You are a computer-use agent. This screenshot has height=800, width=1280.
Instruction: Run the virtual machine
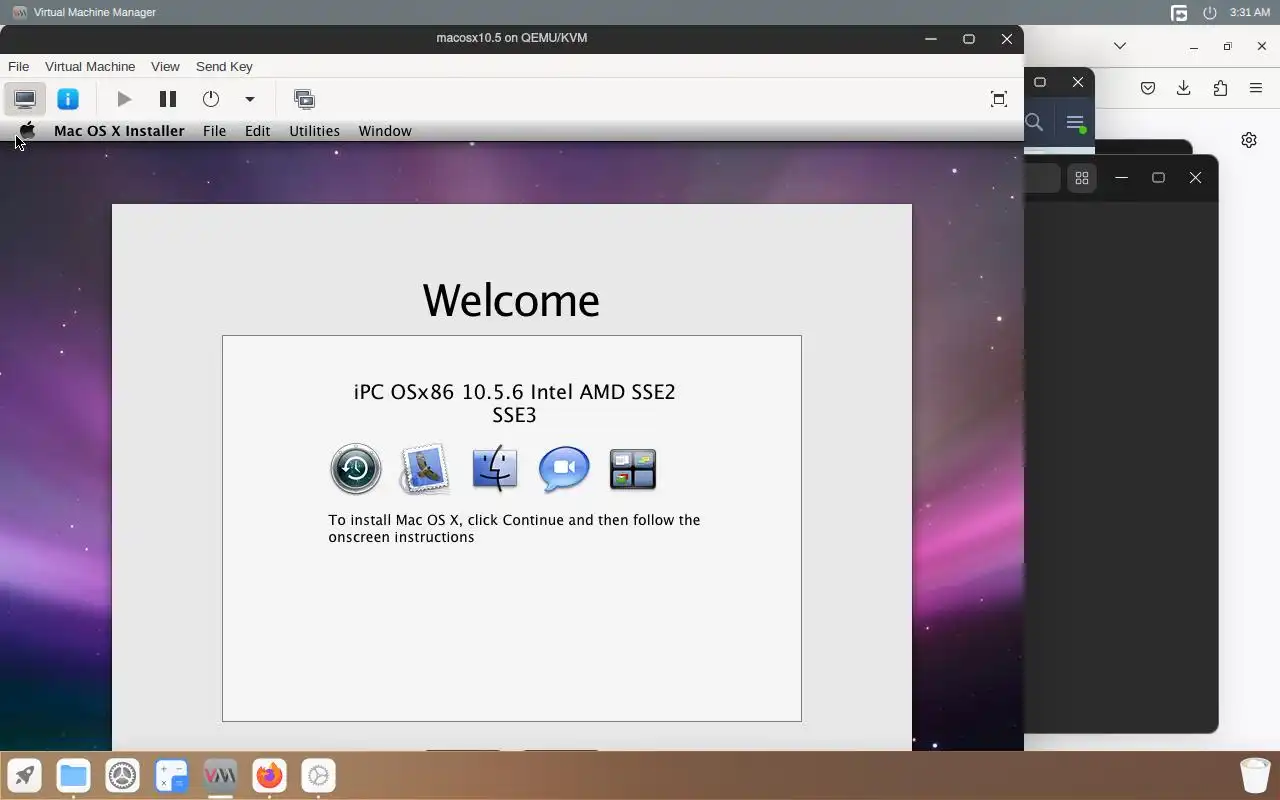124,99
